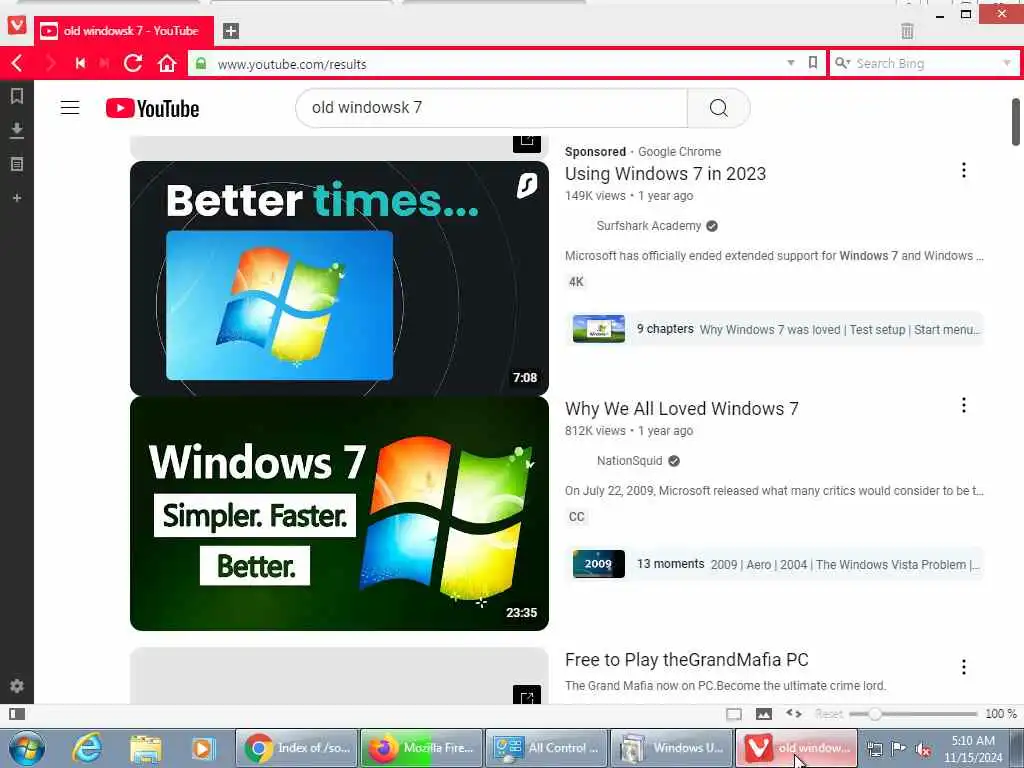Click the muted volume tray icon
This screenshot has width=1024, height=768.
[923, 749]
